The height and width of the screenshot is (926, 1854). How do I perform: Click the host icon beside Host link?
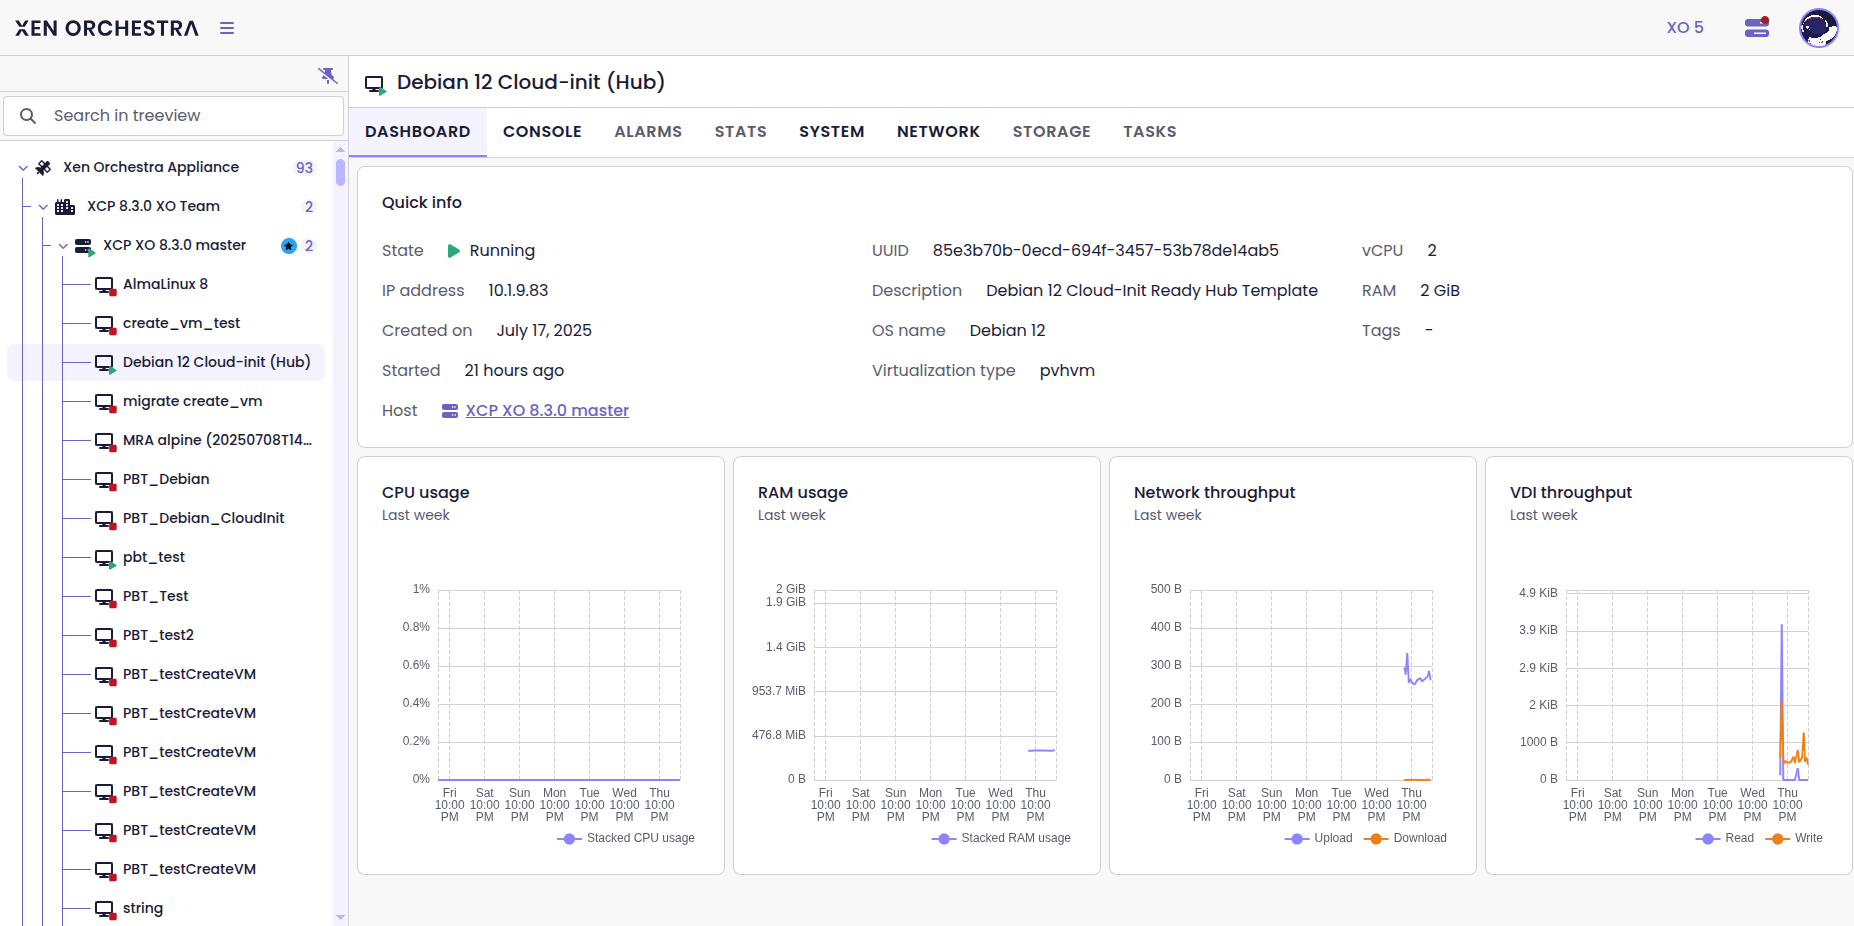click(x=450, y=411)
